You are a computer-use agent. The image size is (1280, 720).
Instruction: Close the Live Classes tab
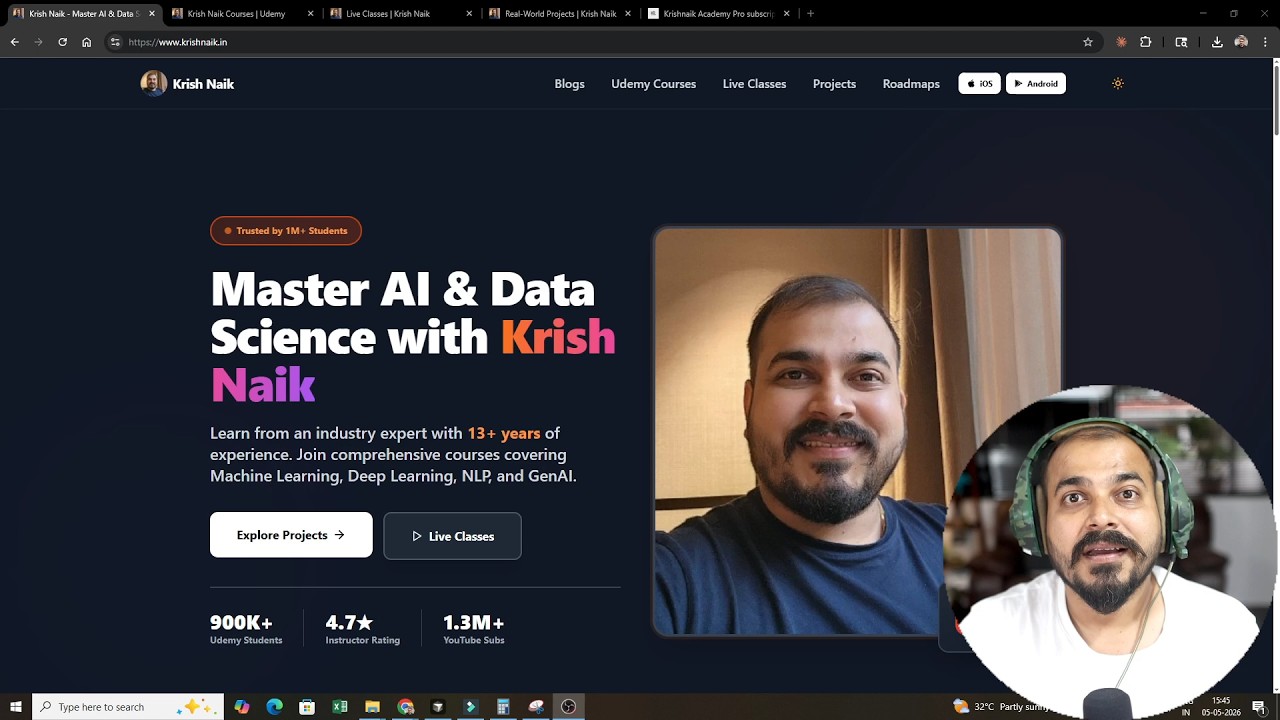pyautogui.click(x=469, y=14)
